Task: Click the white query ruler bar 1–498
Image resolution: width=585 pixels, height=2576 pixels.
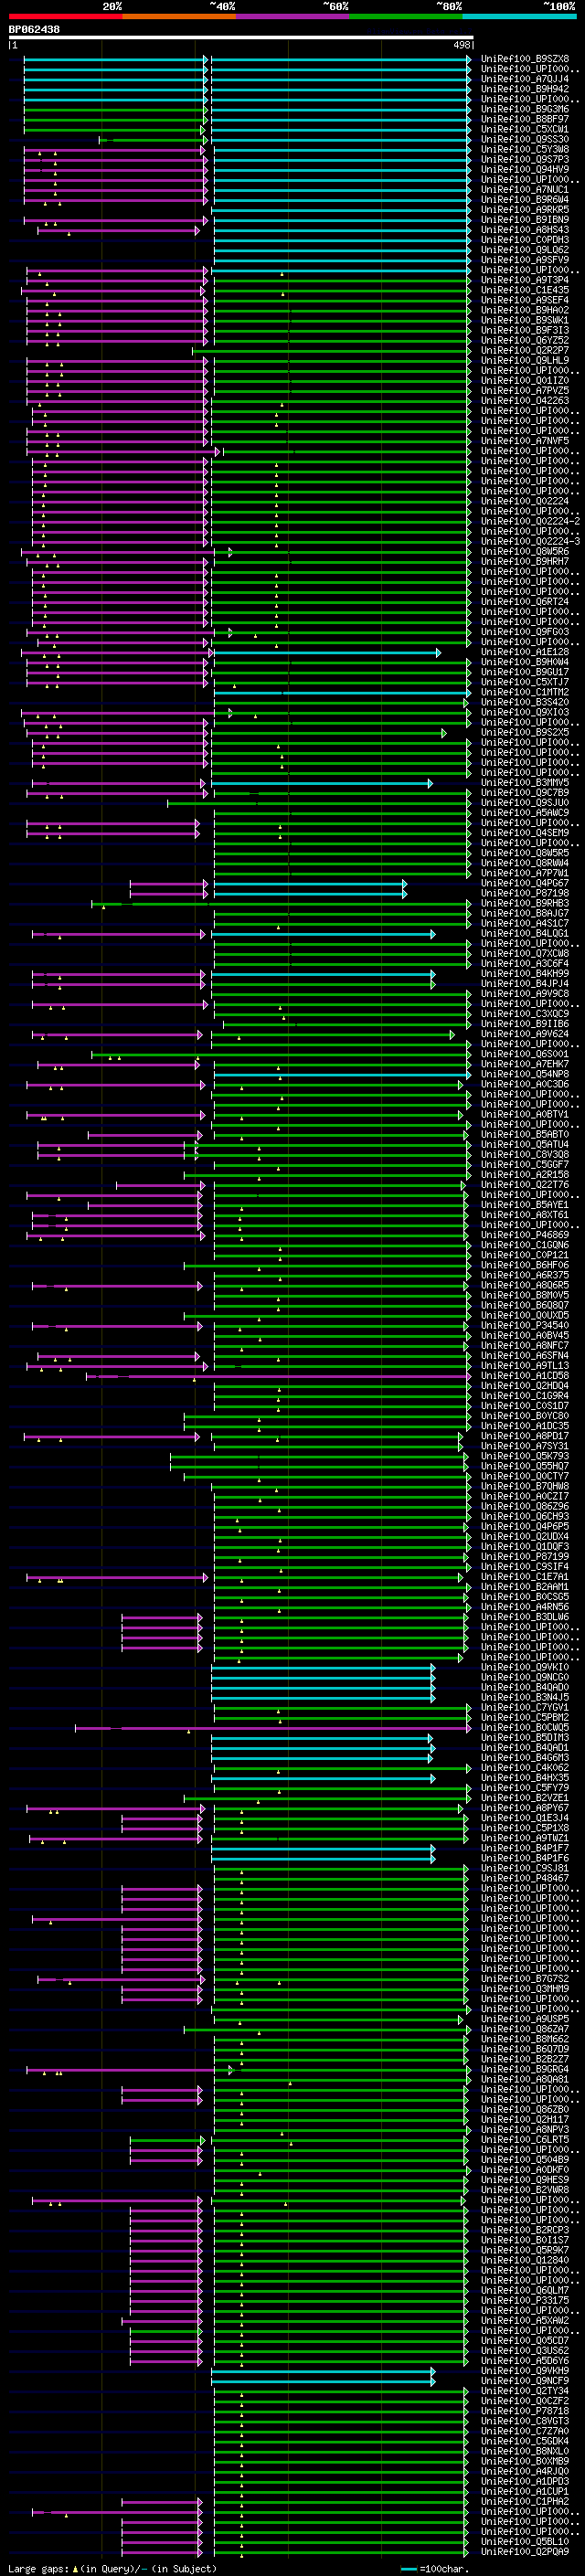Action: 241,38
